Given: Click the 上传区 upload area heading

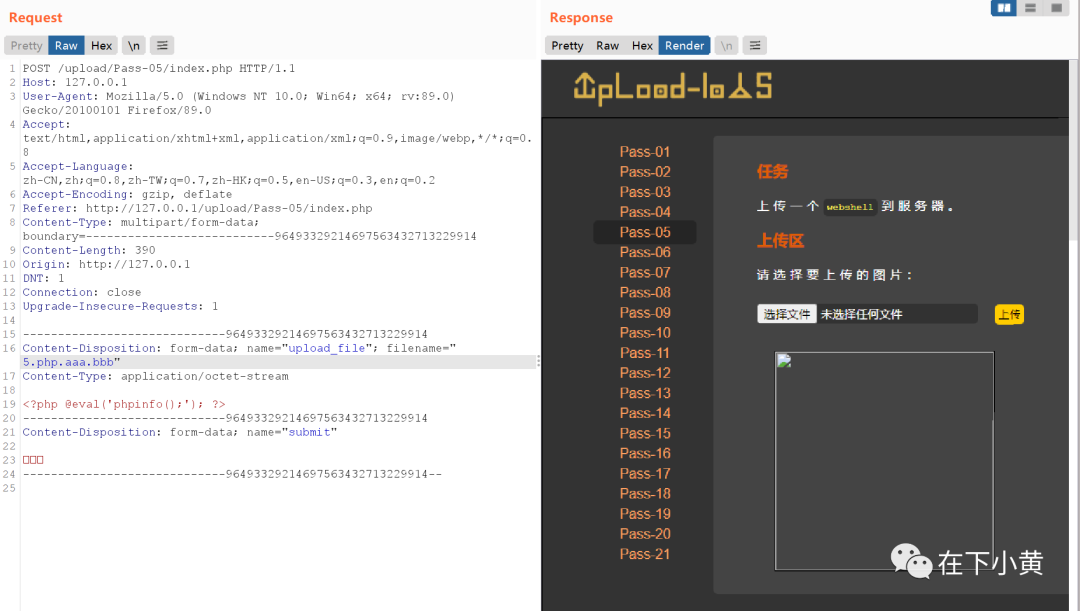Looking at the screenshot, I should click(x=780, y=241).
